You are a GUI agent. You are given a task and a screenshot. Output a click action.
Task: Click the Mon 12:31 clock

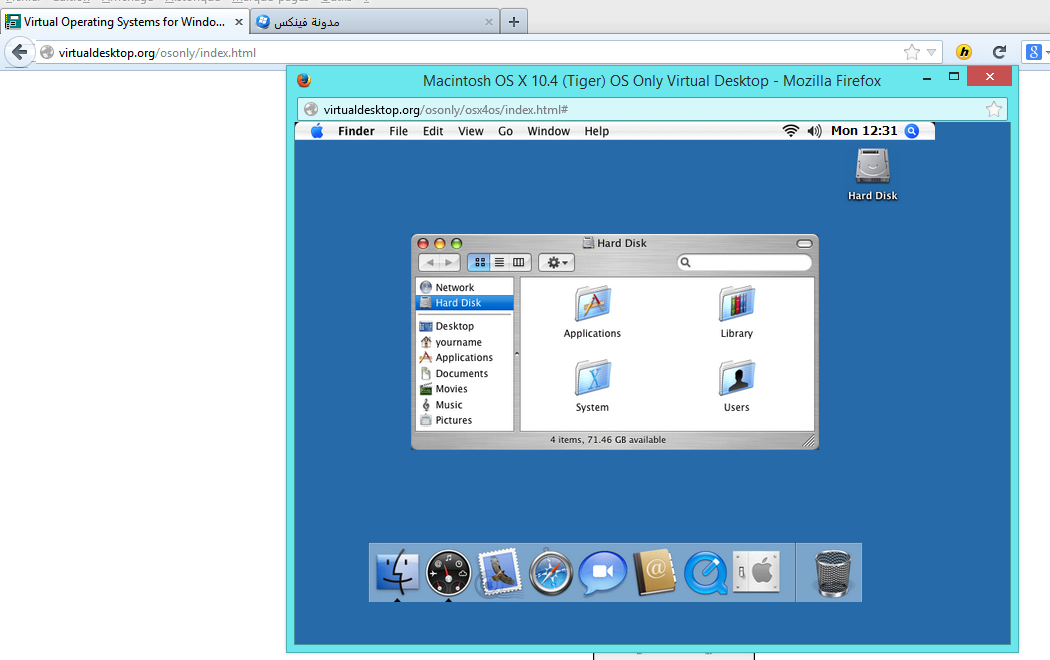tap(864, 131)
